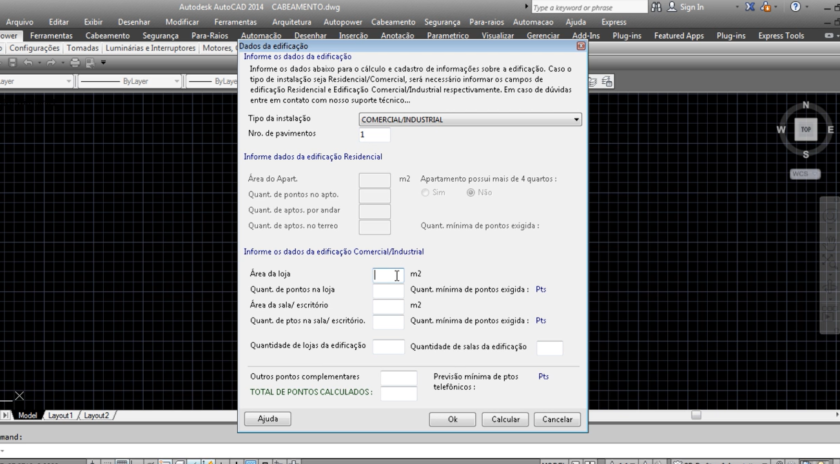This screenshot has width=840, height=464.
Task: Select the Não radio button
Action: tap(472, 192)
